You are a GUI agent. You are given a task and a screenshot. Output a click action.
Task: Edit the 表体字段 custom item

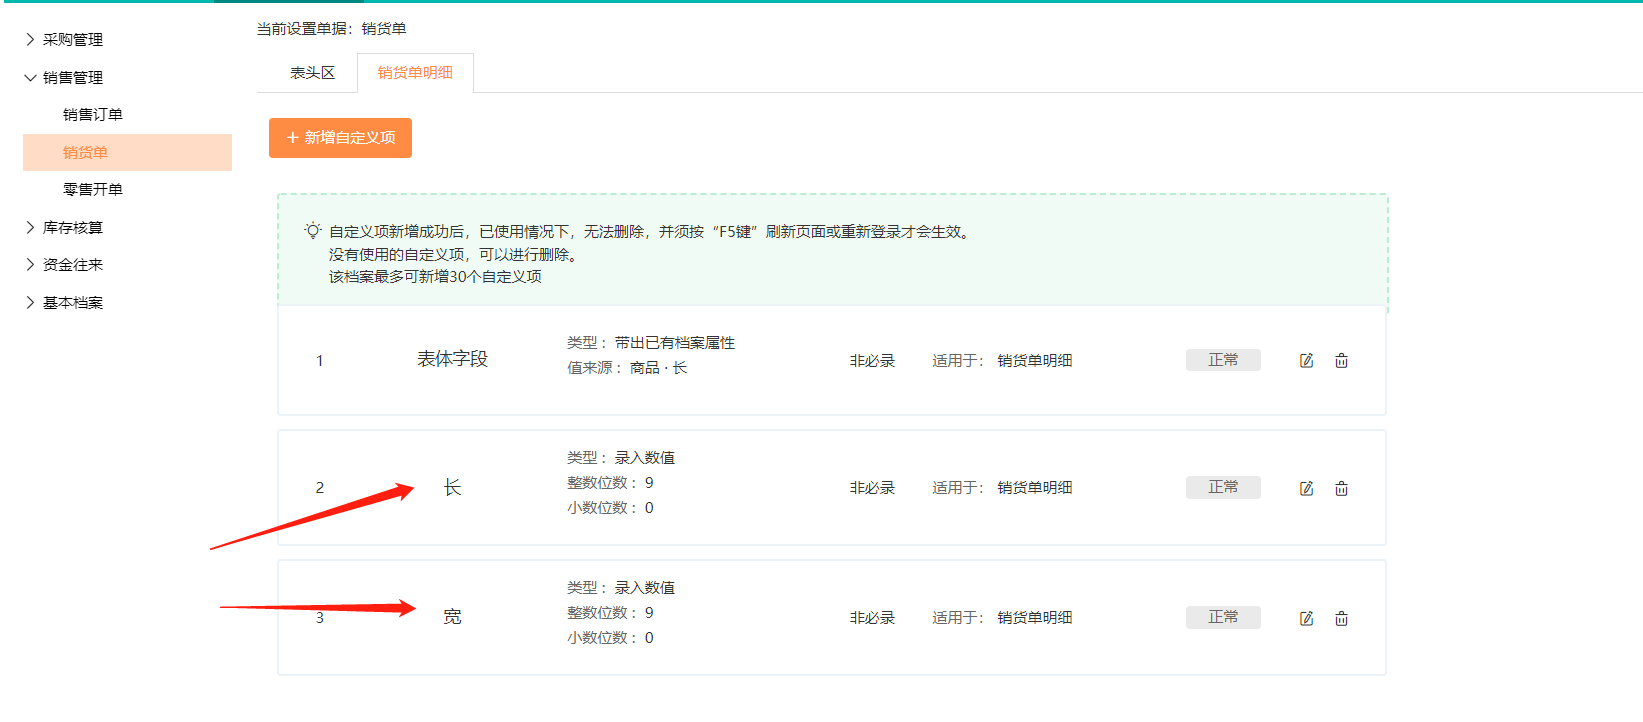(x=1306, y=361)
